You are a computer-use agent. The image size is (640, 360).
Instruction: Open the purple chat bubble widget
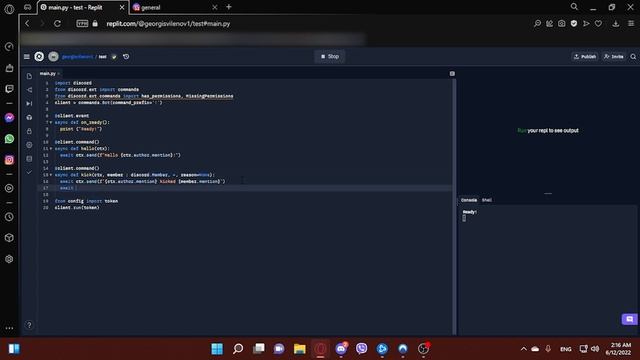click(x=629, y=319)
